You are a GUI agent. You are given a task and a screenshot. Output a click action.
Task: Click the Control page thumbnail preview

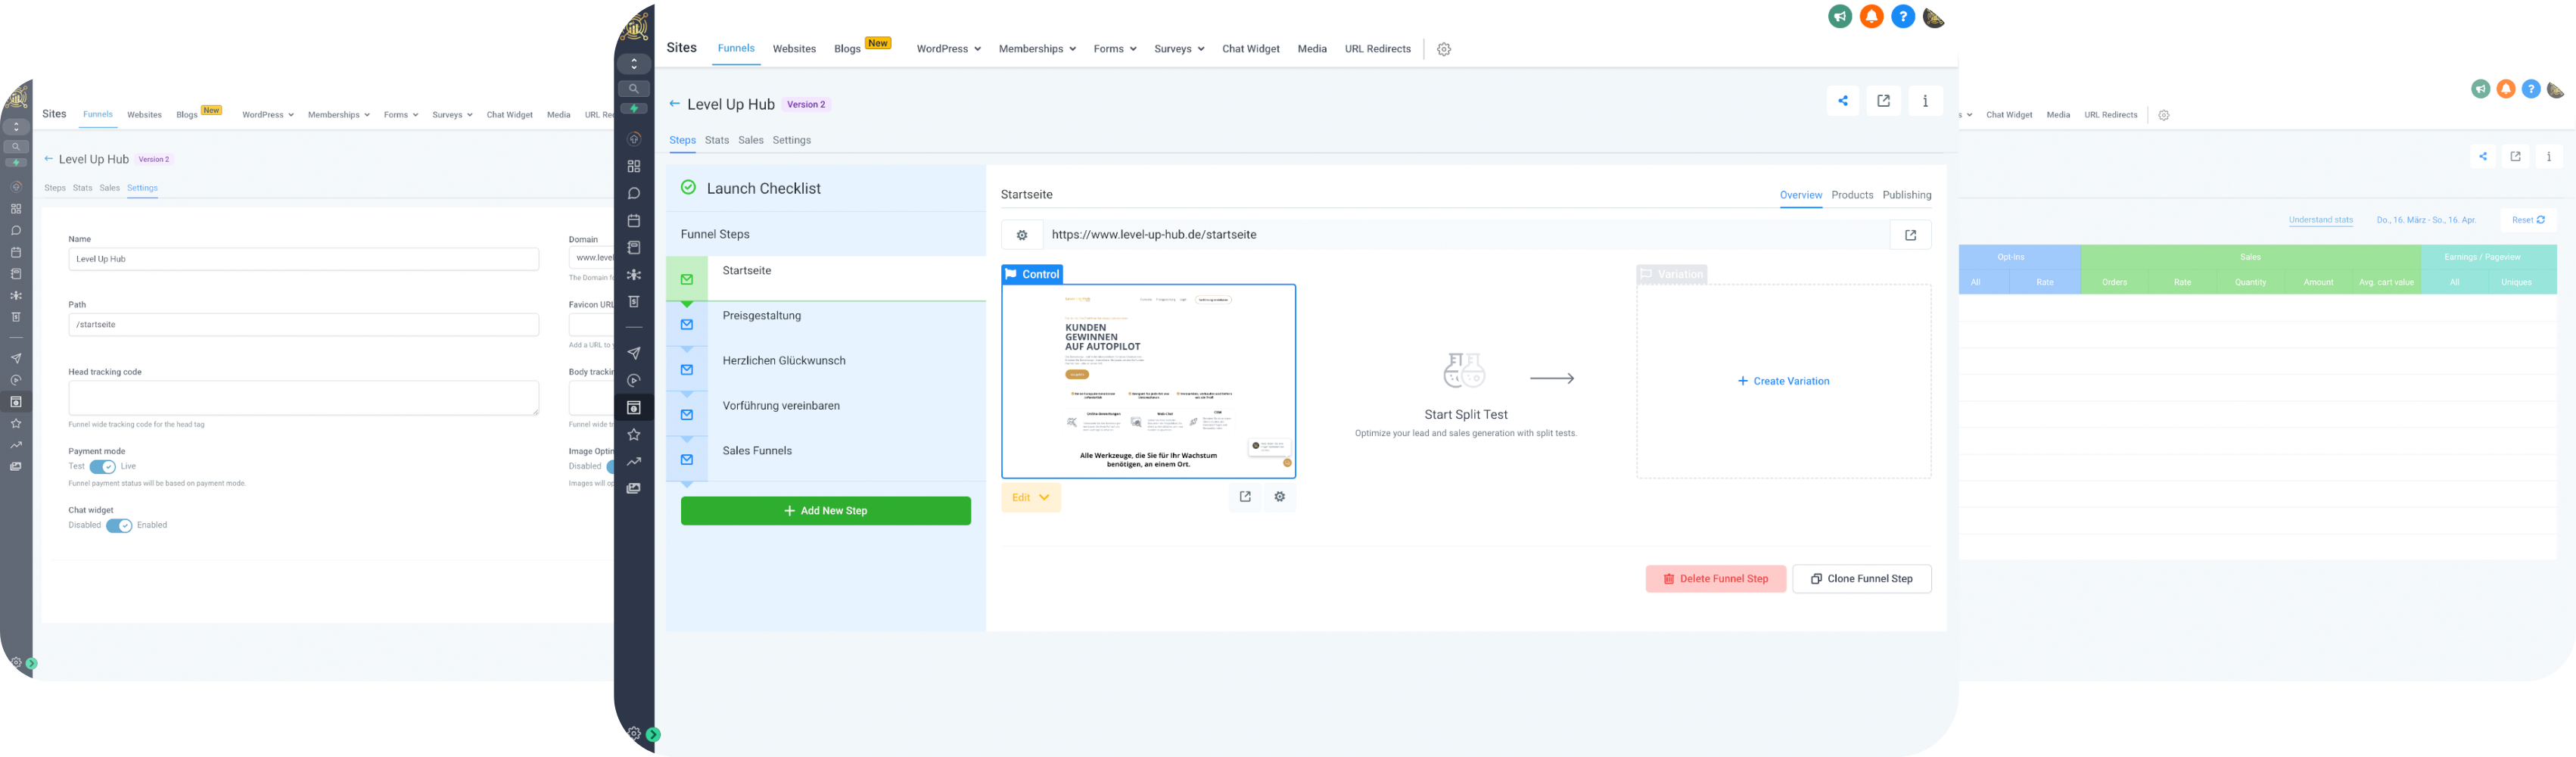coord(1149,381)
